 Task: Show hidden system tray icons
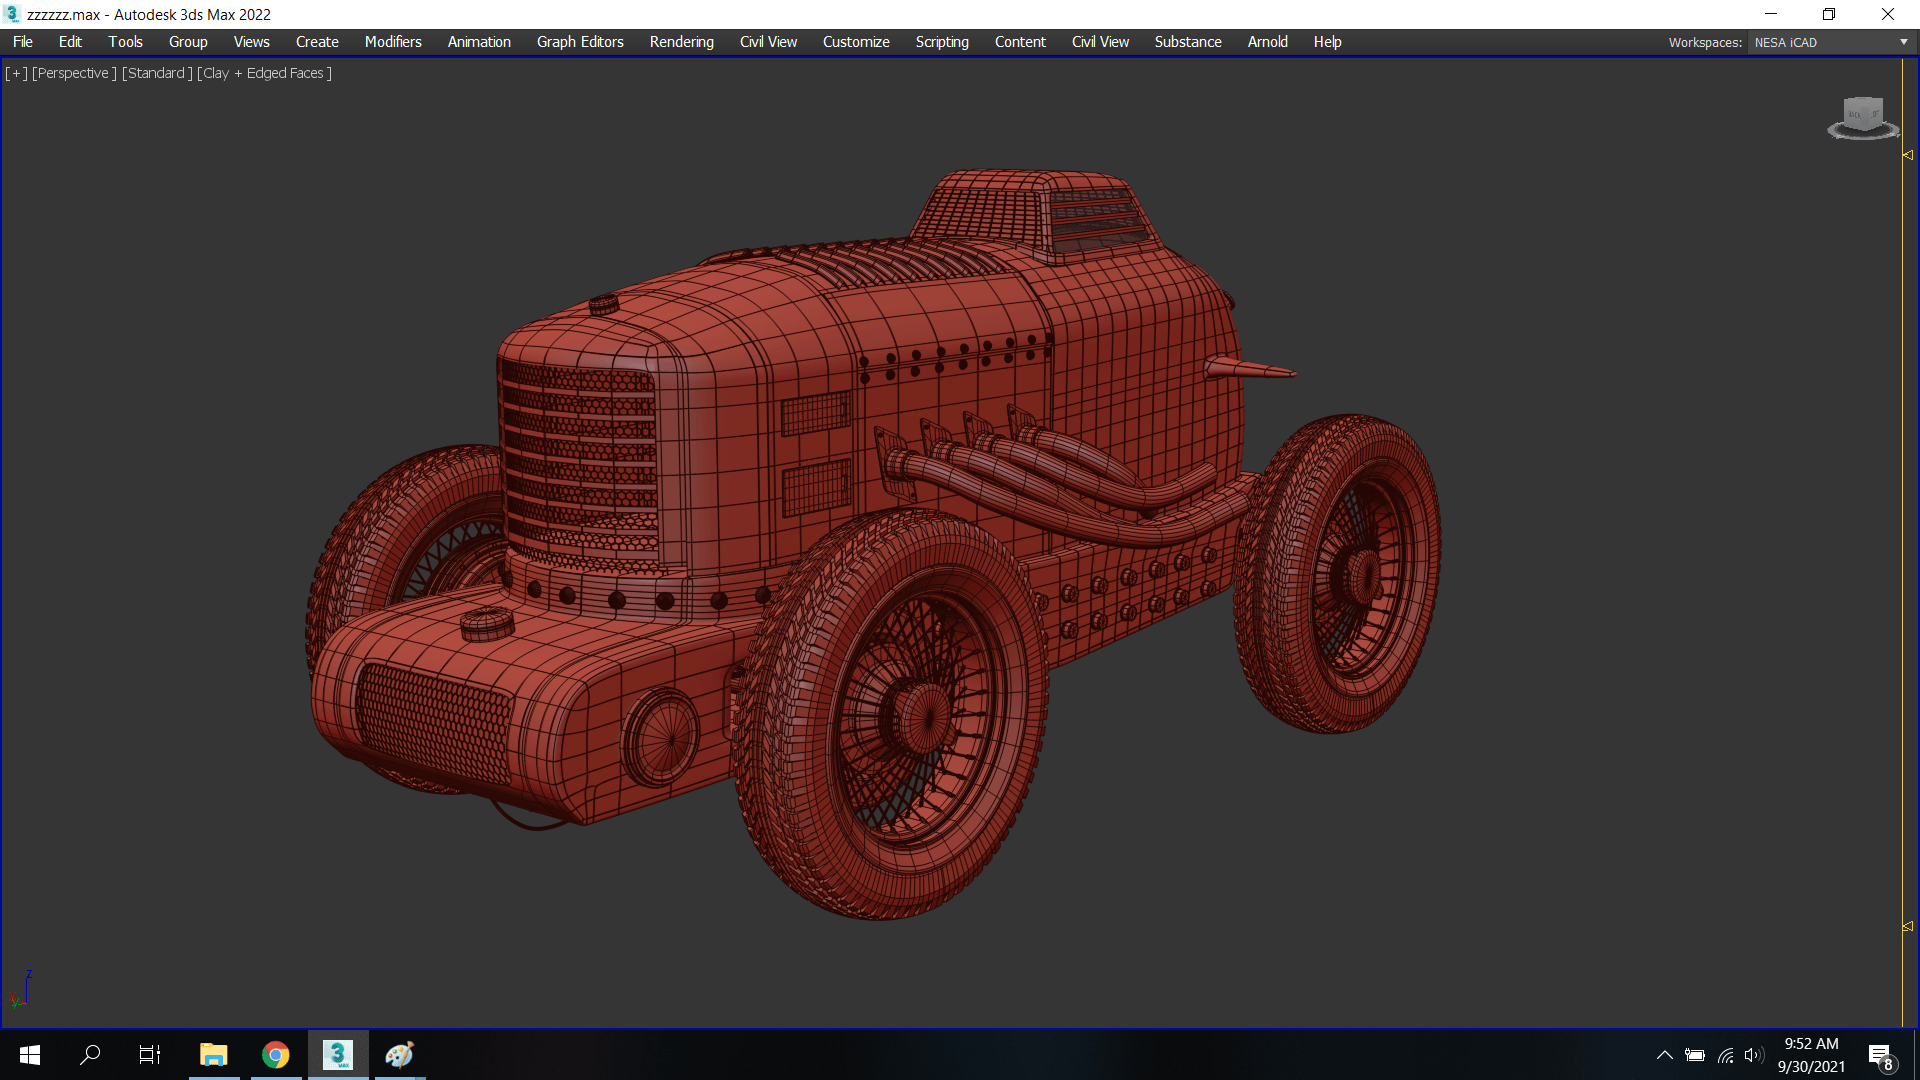click(1665, 1055)
